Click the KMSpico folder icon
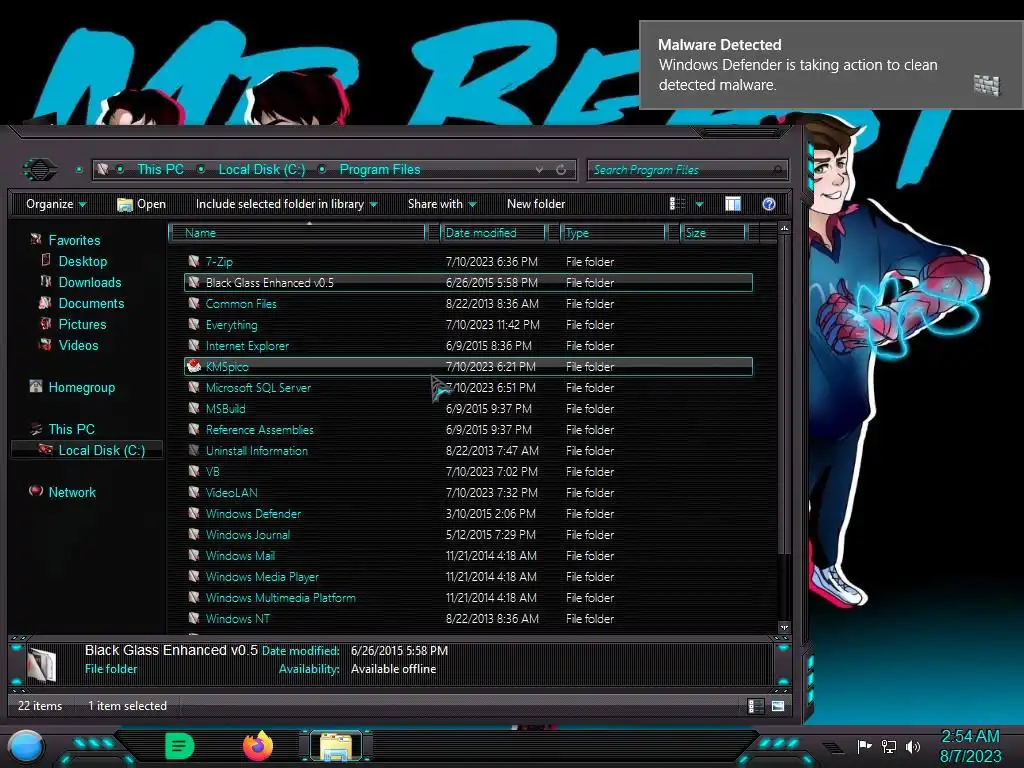This screenshot has height=768, width=1024. coord(193,366)
